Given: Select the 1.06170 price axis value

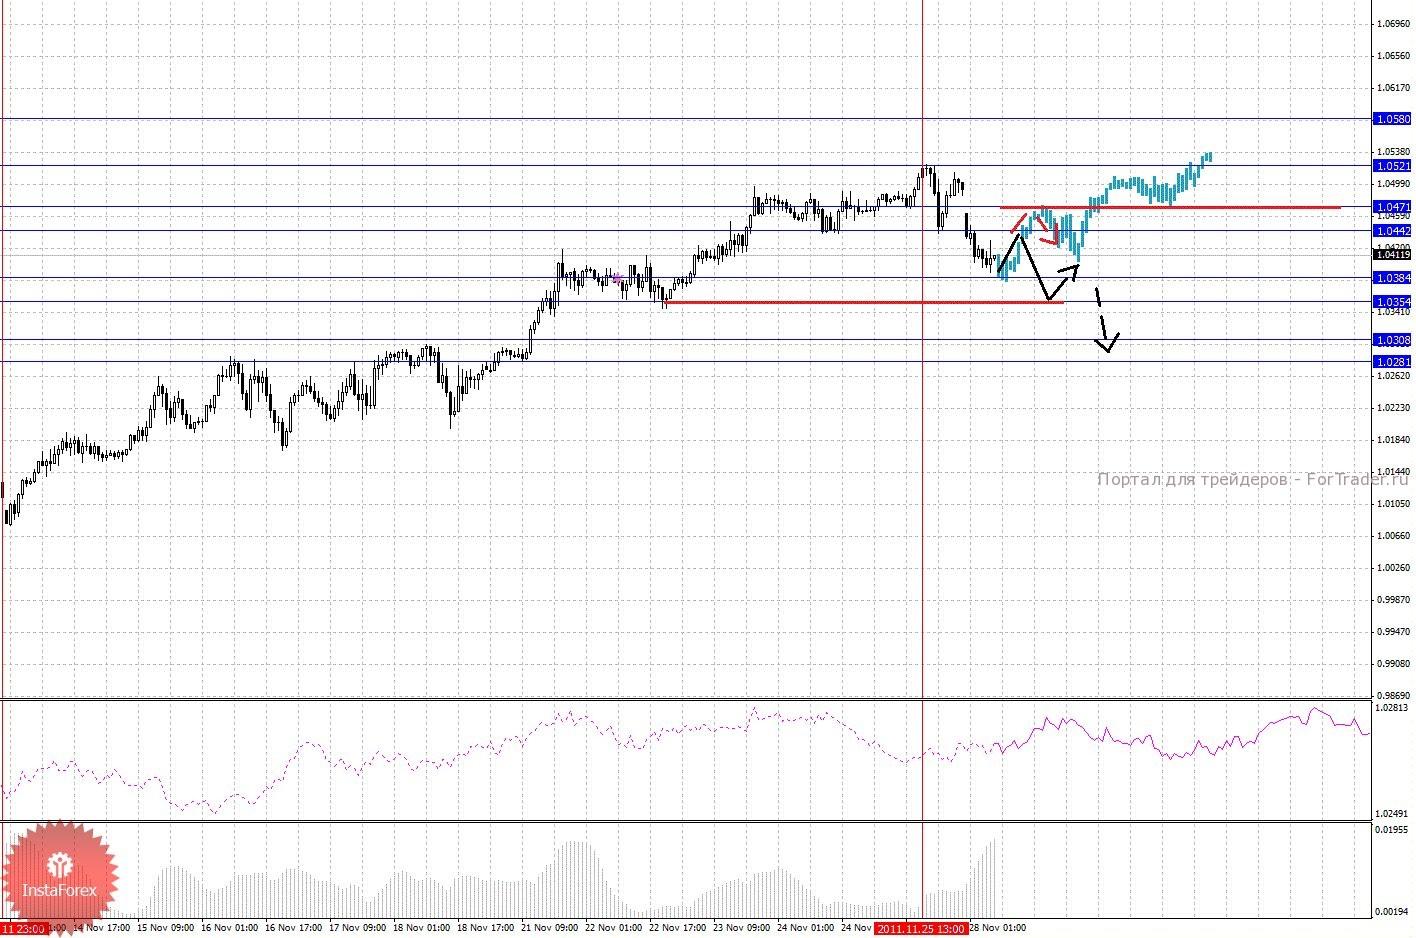Looking at the screenshot, I should click(x=1393, y=88).
